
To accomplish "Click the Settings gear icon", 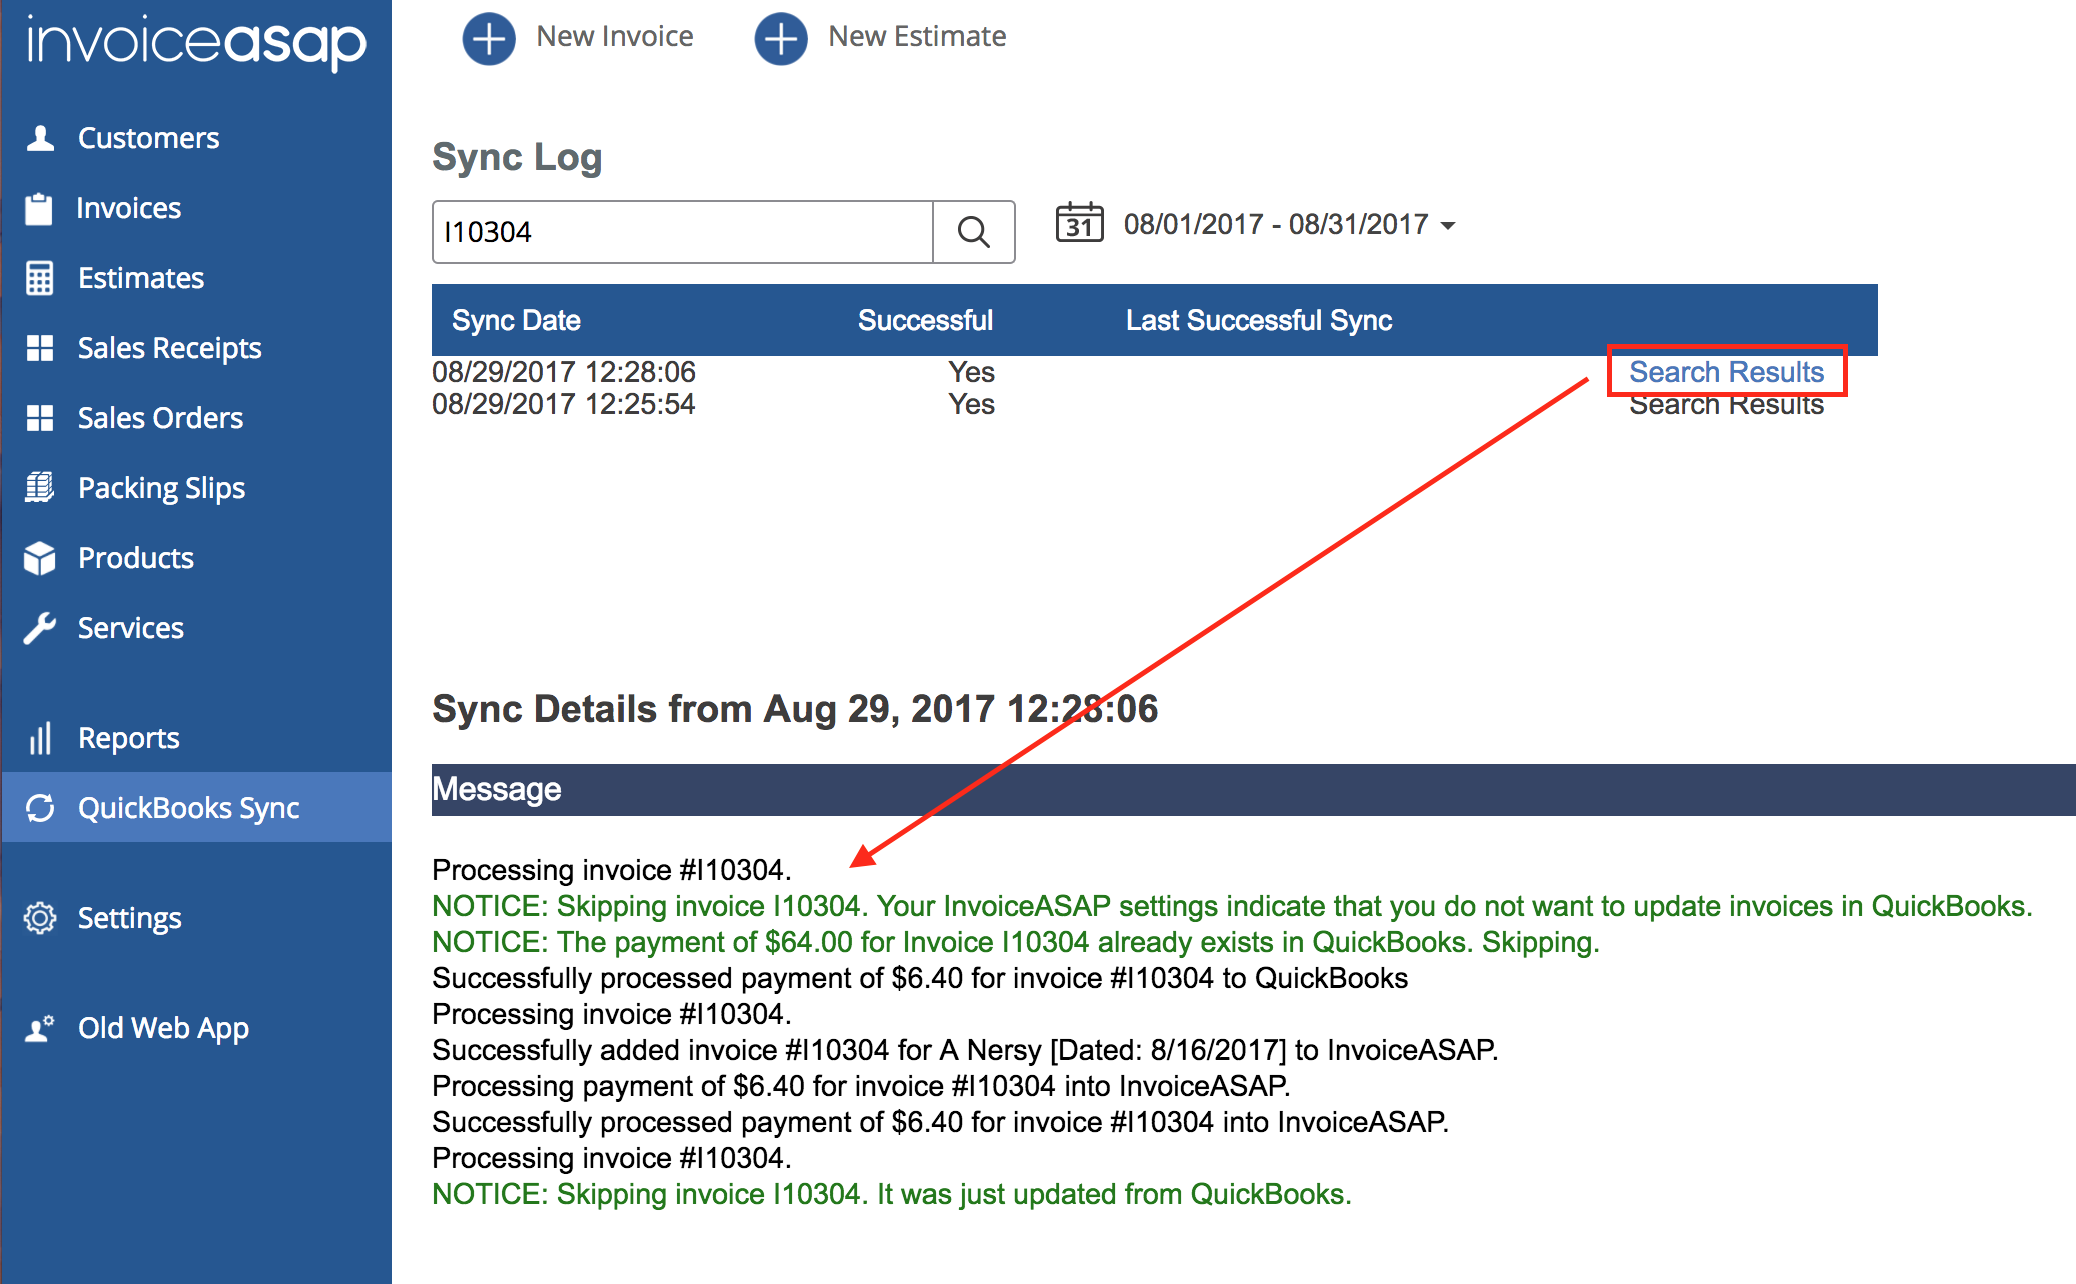I will point(40,918).
